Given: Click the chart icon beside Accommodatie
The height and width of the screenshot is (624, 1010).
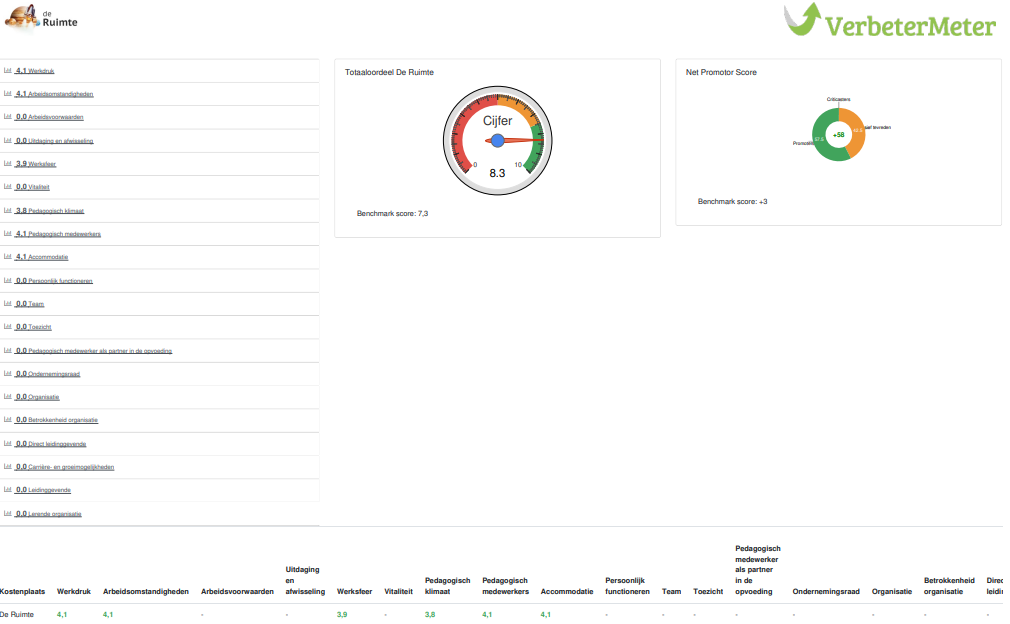Looking at the screenshot, I should point(8,257).
